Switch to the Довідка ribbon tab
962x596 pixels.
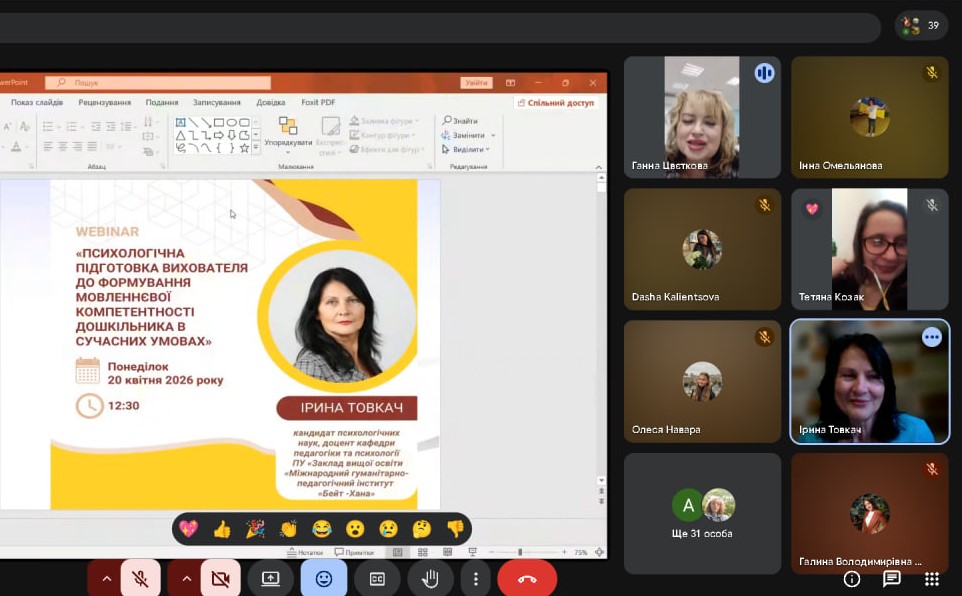270,102
